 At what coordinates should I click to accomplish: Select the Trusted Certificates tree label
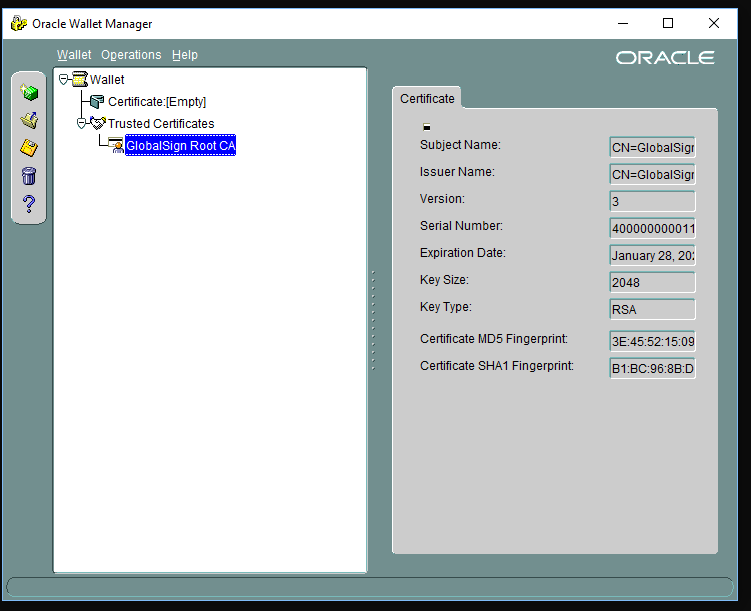161,124
